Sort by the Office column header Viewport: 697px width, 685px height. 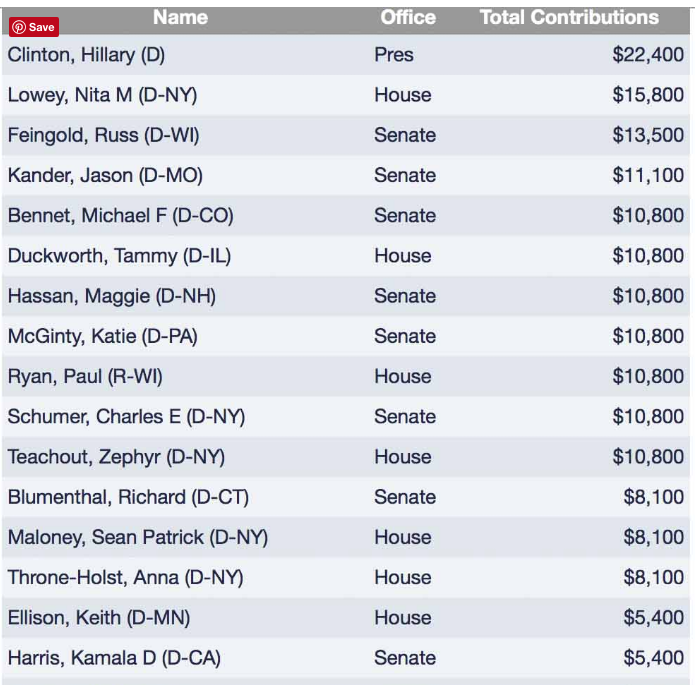click(x=408, y=17)
